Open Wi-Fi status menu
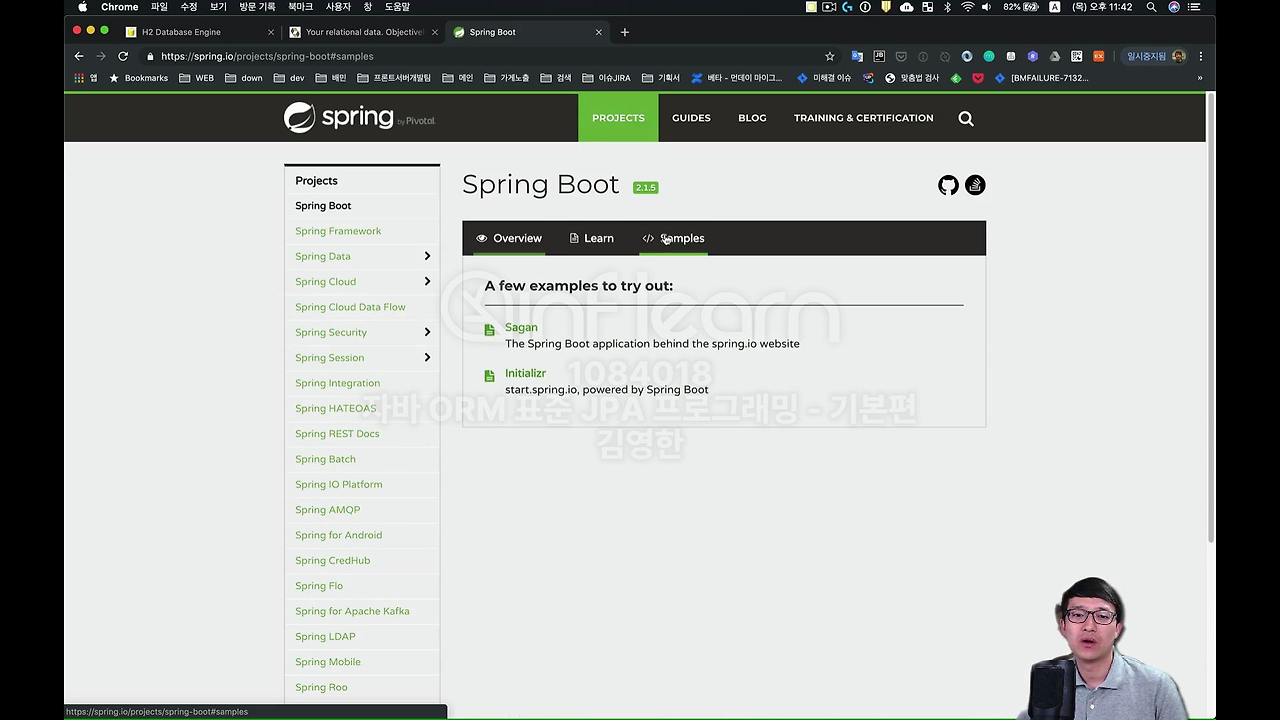 pyautogui.click(x=967, y=7)
